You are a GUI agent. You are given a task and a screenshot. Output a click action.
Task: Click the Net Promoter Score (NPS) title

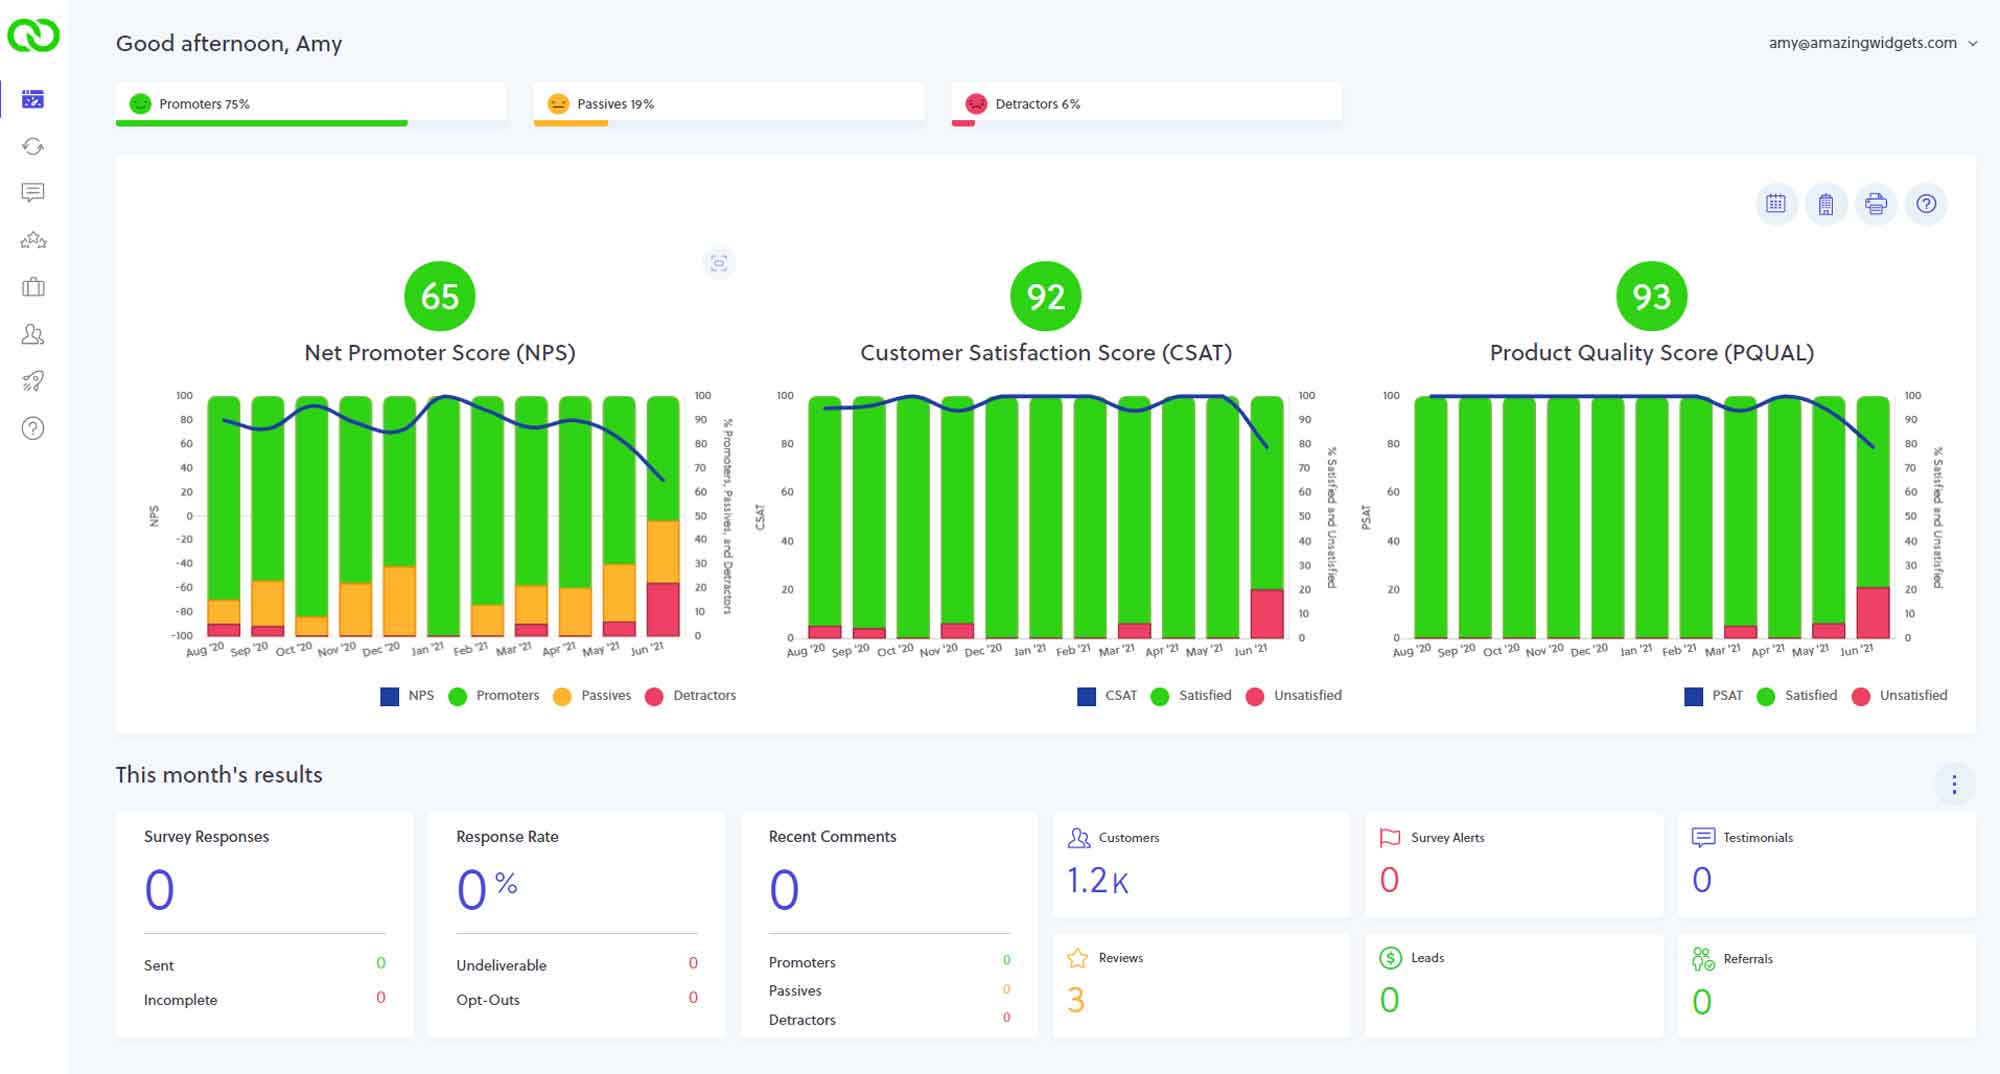pyautogui.click(x=440, y=353)
